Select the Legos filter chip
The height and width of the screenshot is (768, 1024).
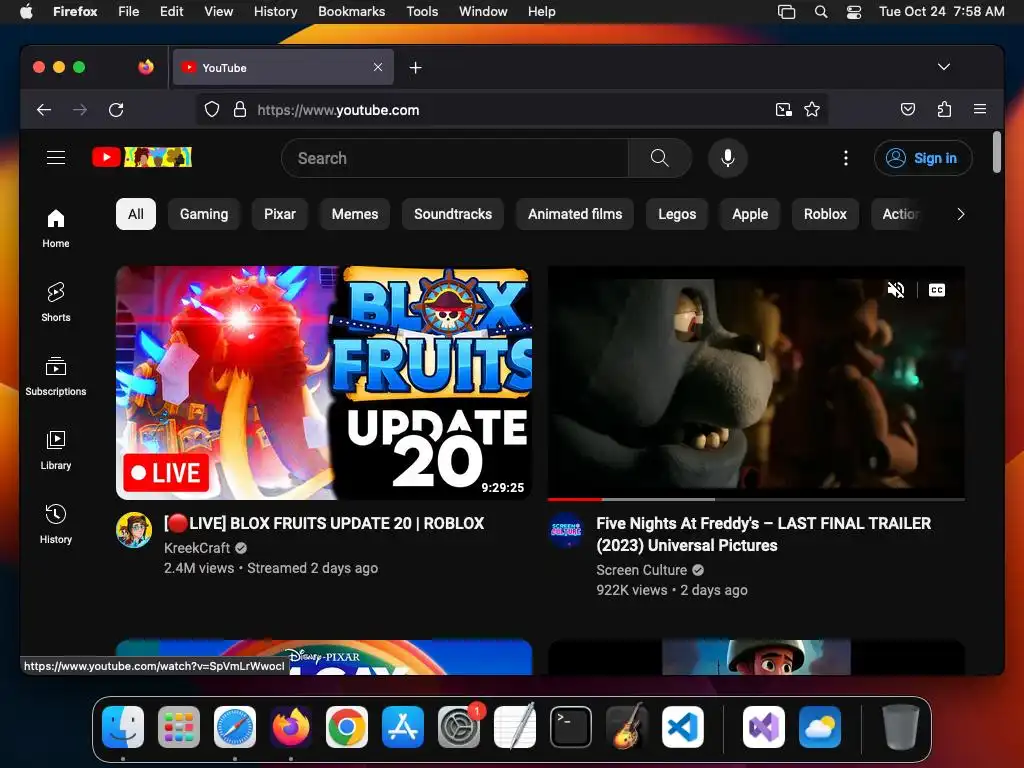[677, 214]
